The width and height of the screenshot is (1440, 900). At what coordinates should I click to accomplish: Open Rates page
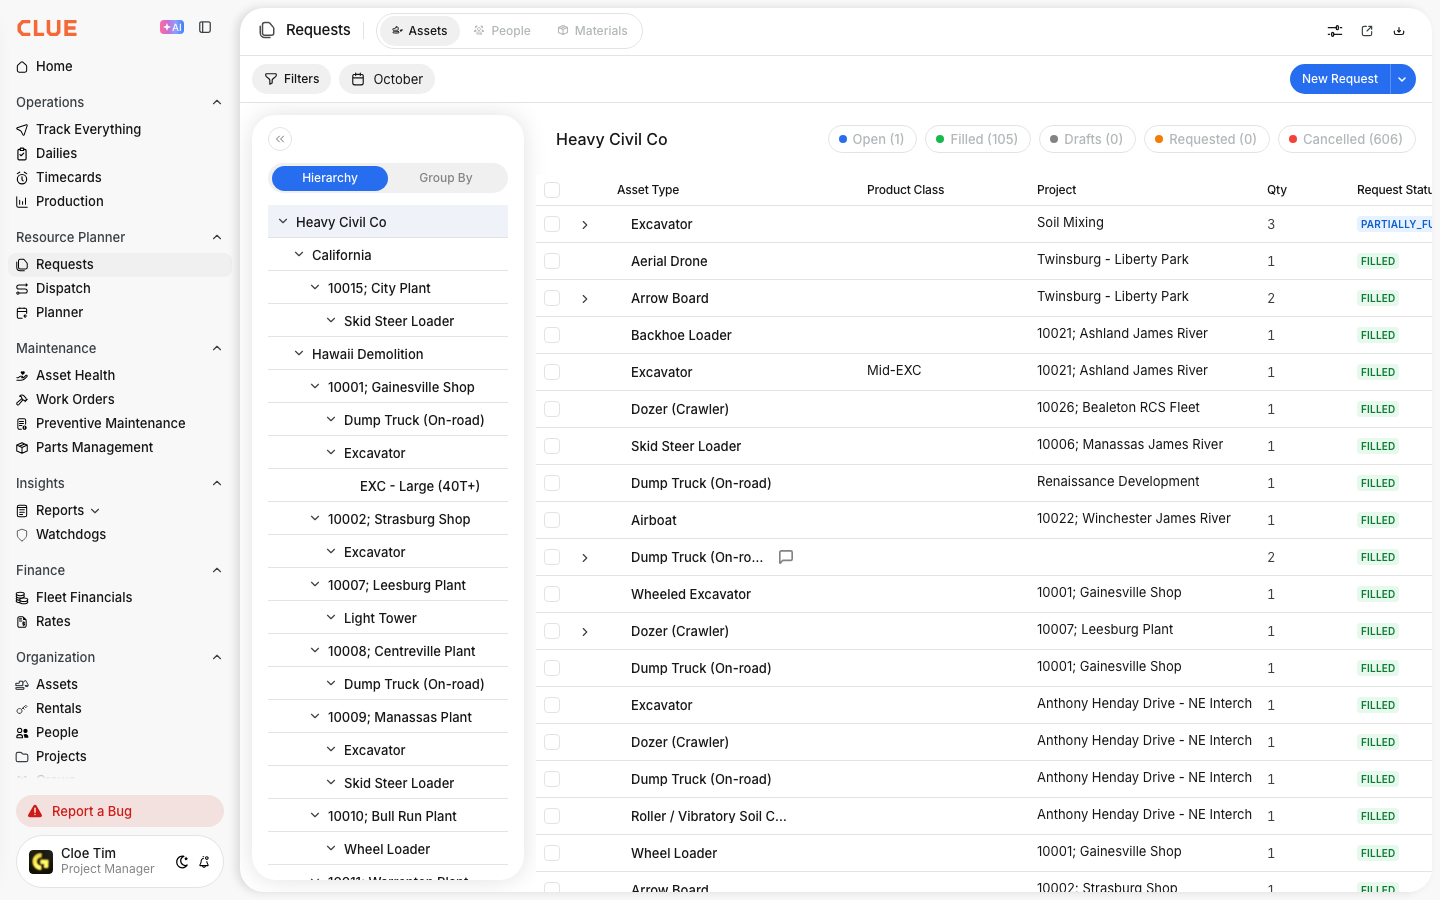click(x=53, y=621)
